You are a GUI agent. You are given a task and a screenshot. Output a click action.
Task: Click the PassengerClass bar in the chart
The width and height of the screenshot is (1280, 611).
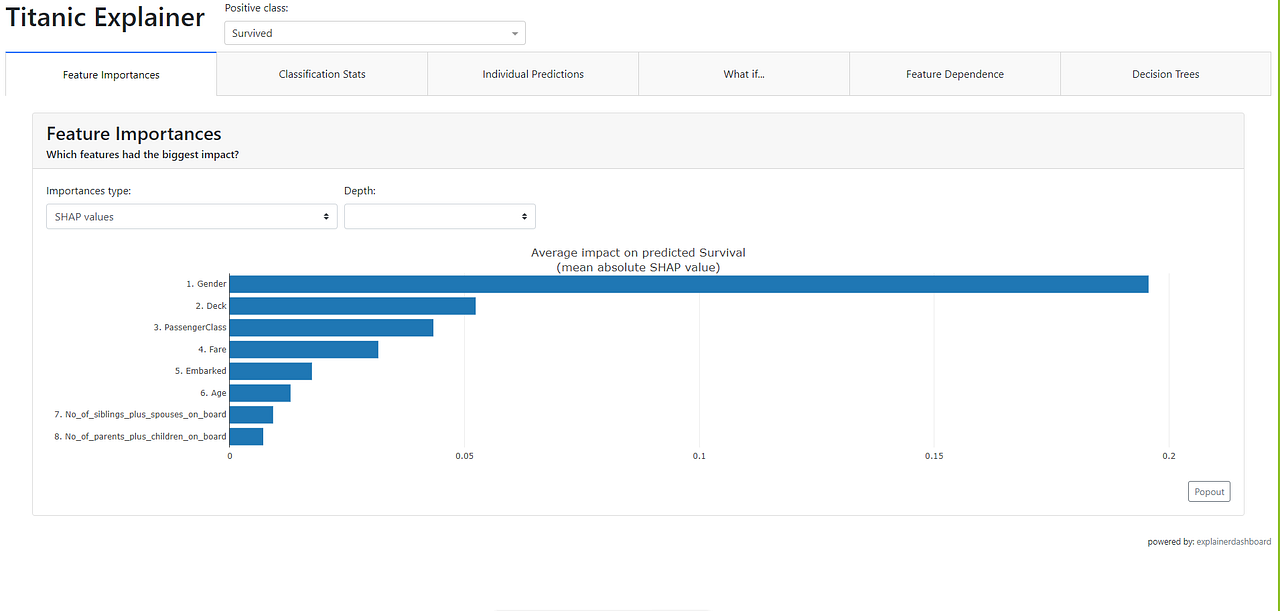tap(330, 327)
